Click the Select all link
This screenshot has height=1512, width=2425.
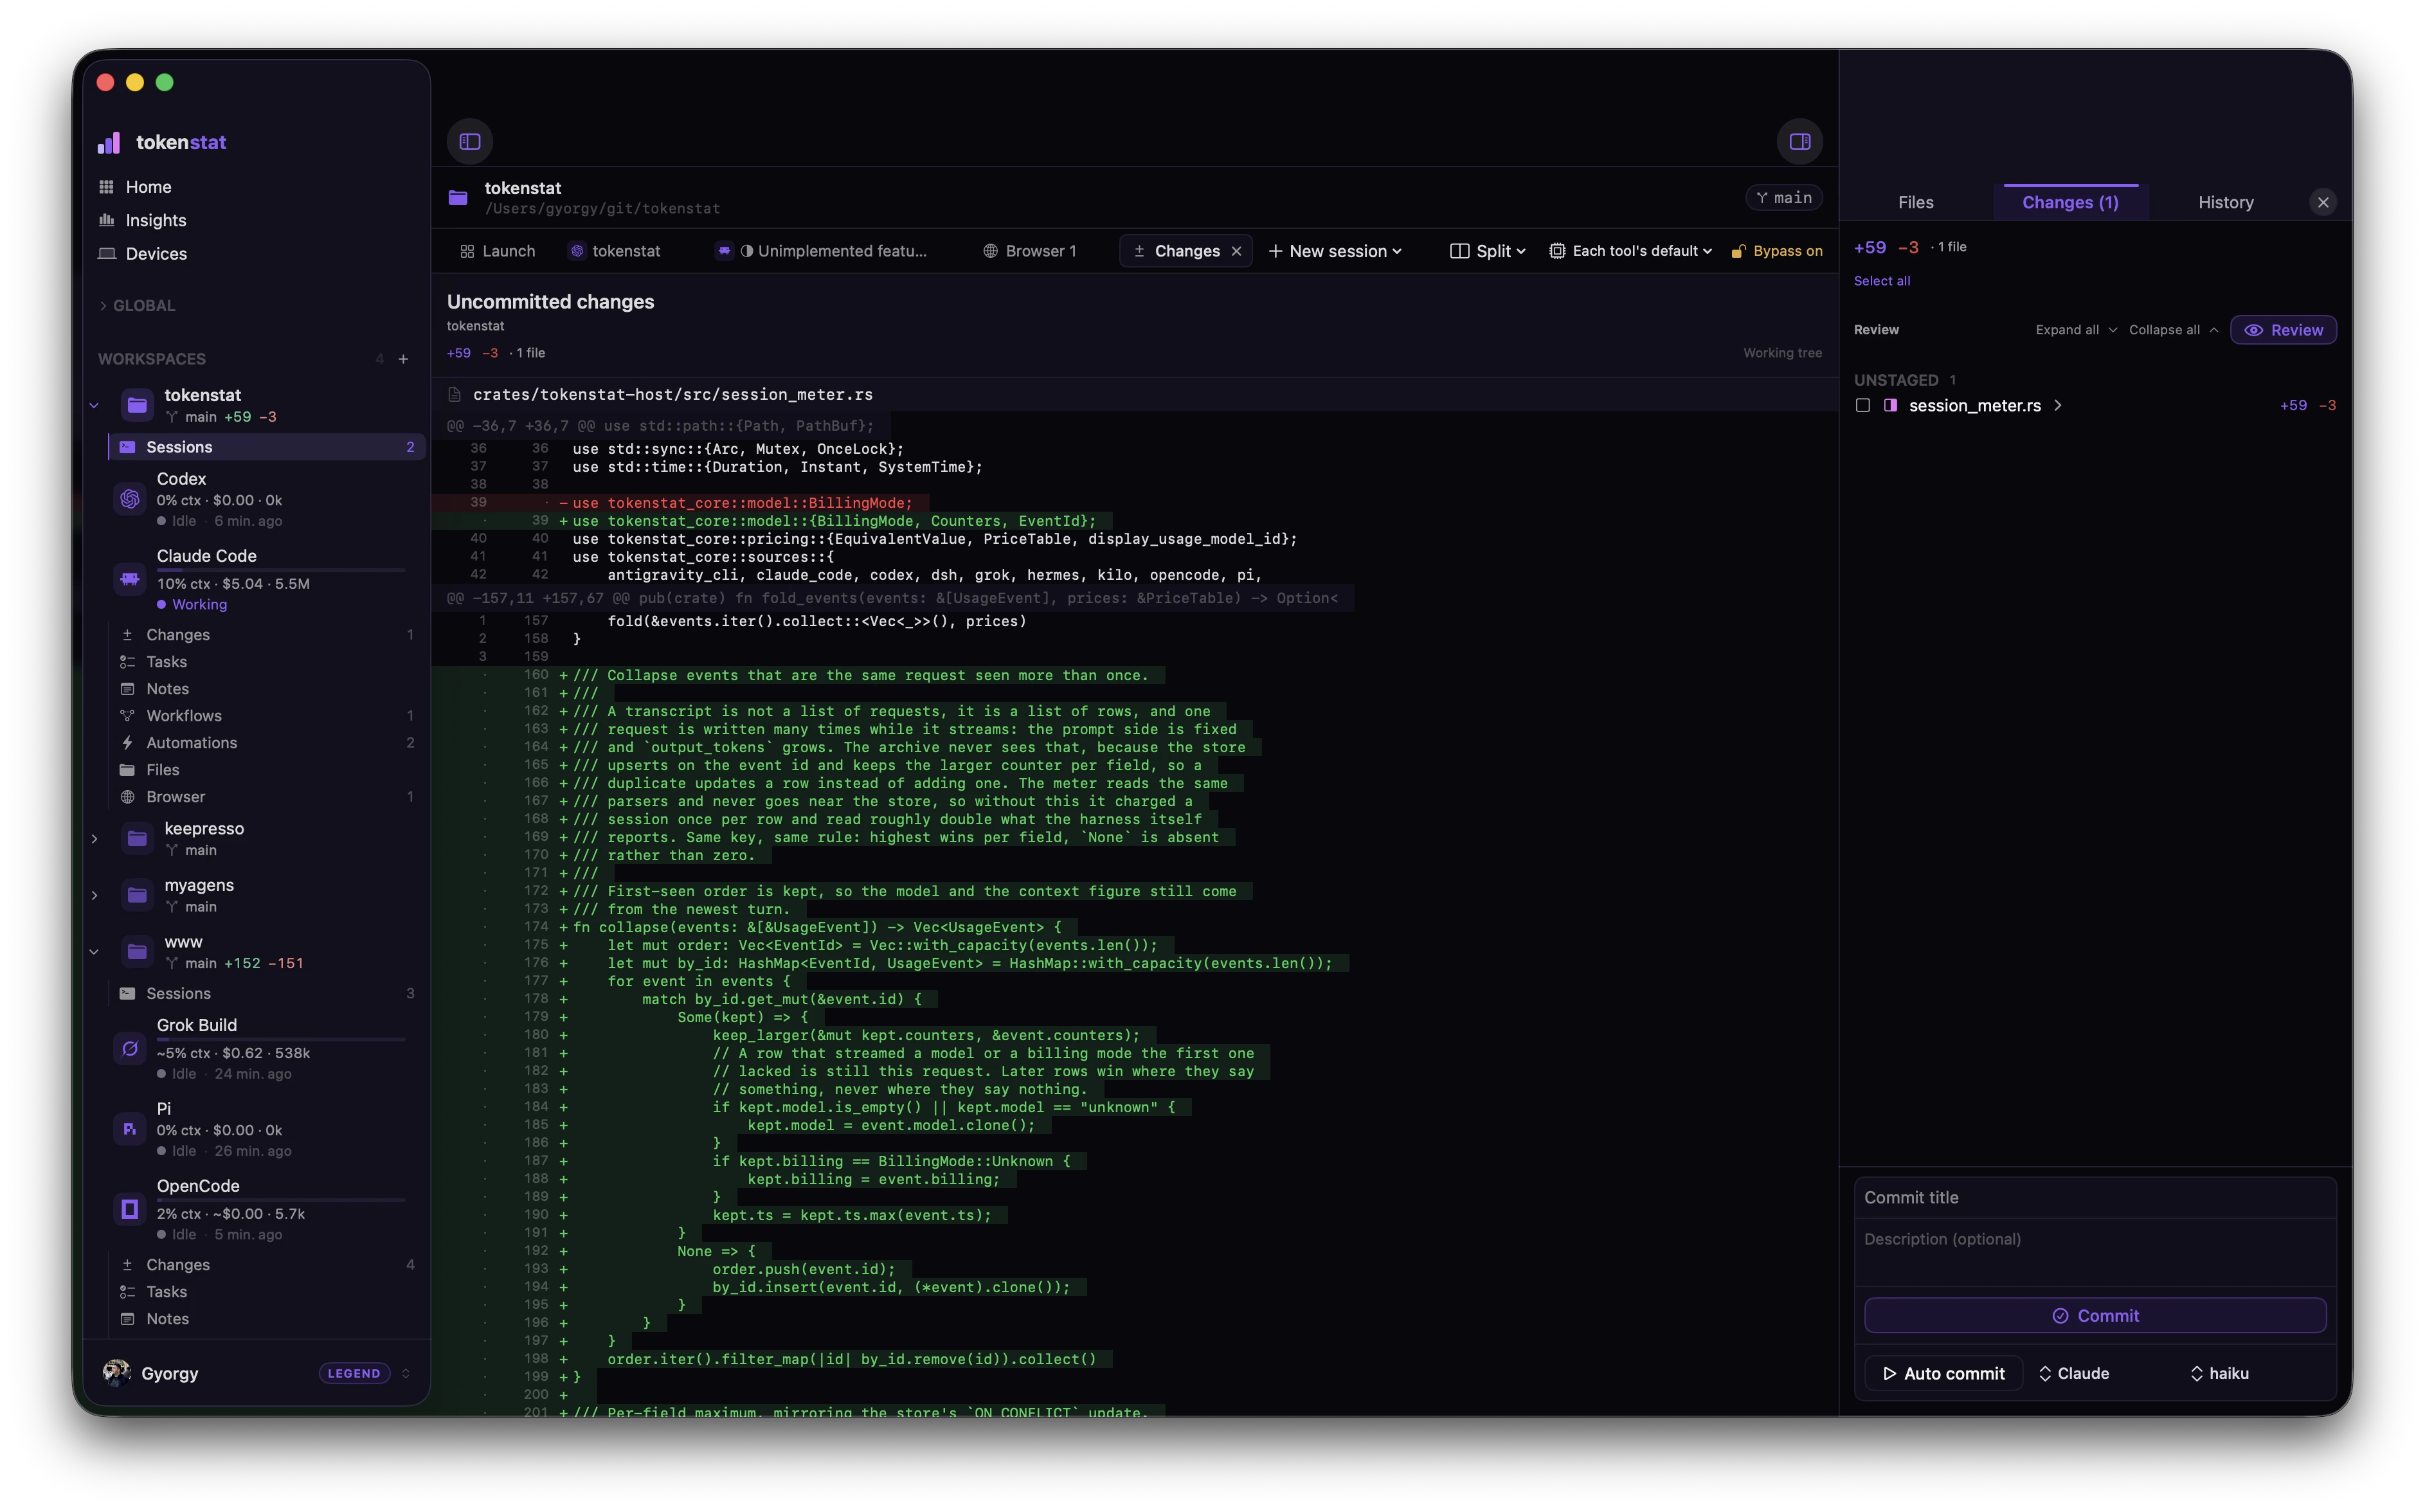[1881, 281]
